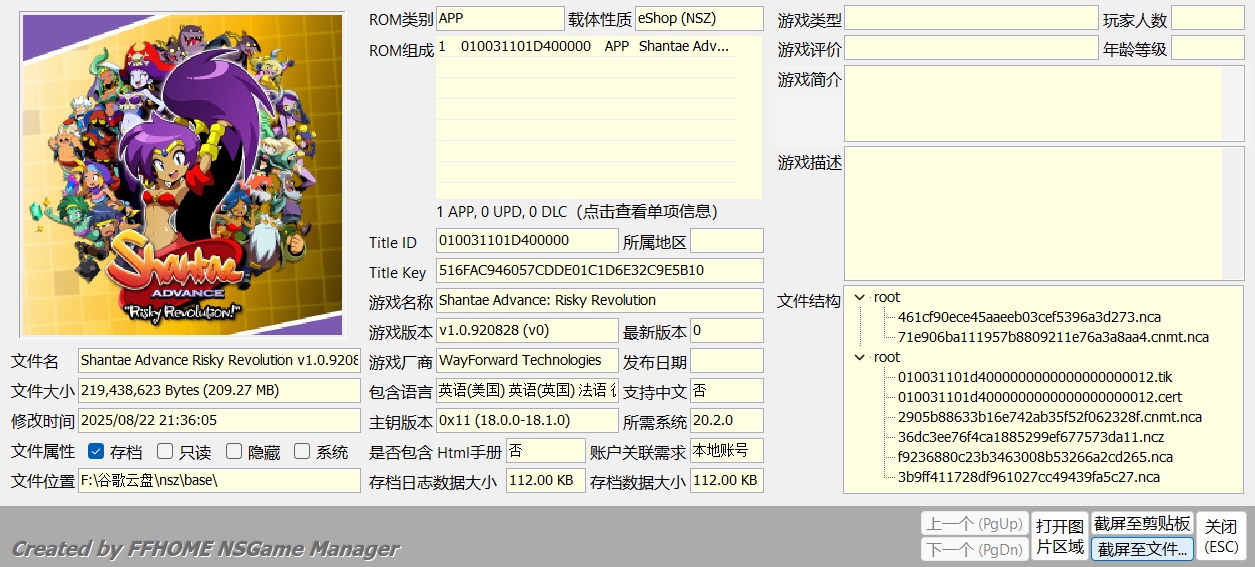Enable the 隐藏 (hidden) checkbox
Viewport: 1255px width, 567px height.
(234, 451)
